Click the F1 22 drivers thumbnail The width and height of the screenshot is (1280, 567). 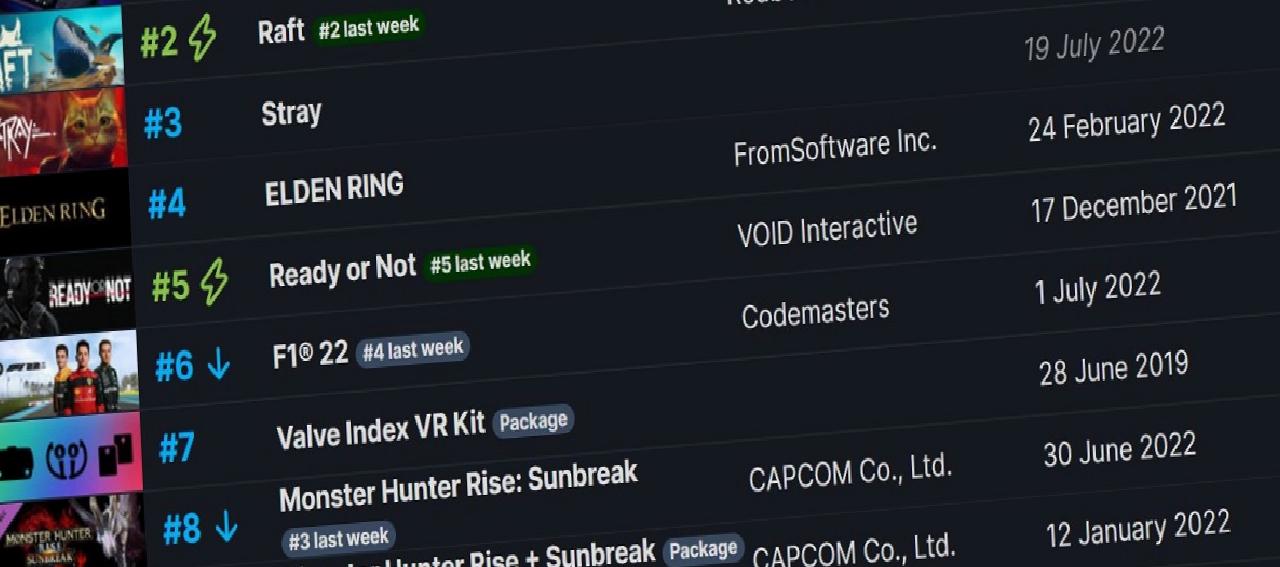click(69, 376)
